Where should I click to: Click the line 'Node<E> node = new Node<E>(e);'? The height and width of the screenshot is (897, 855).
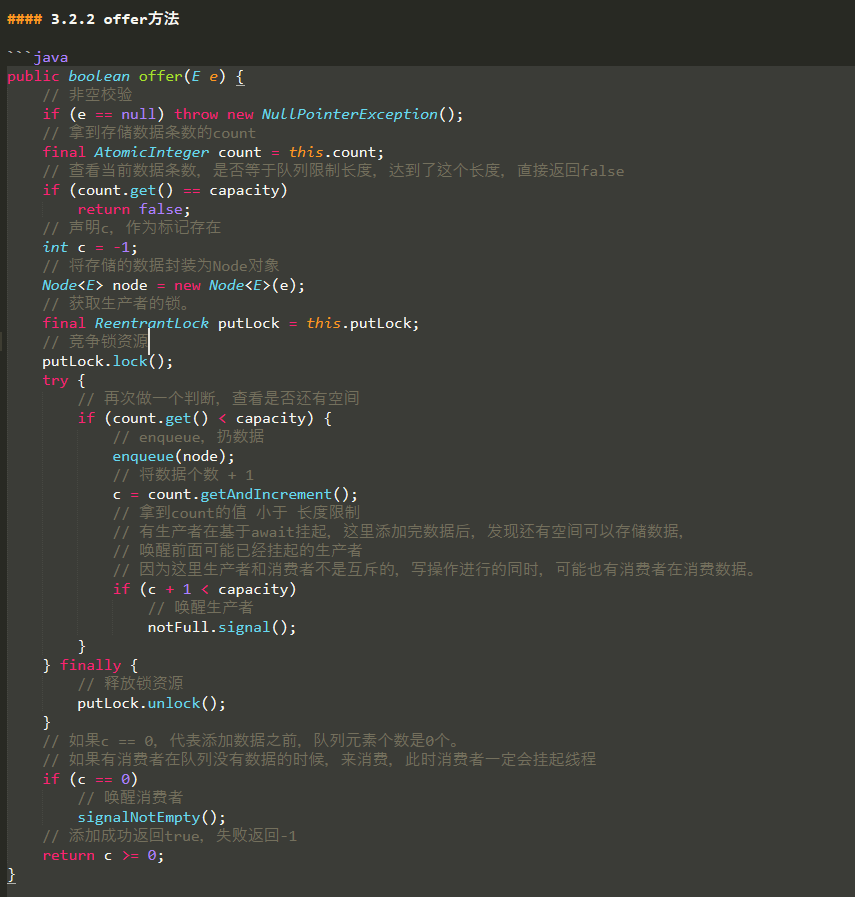tap(173, 285)
